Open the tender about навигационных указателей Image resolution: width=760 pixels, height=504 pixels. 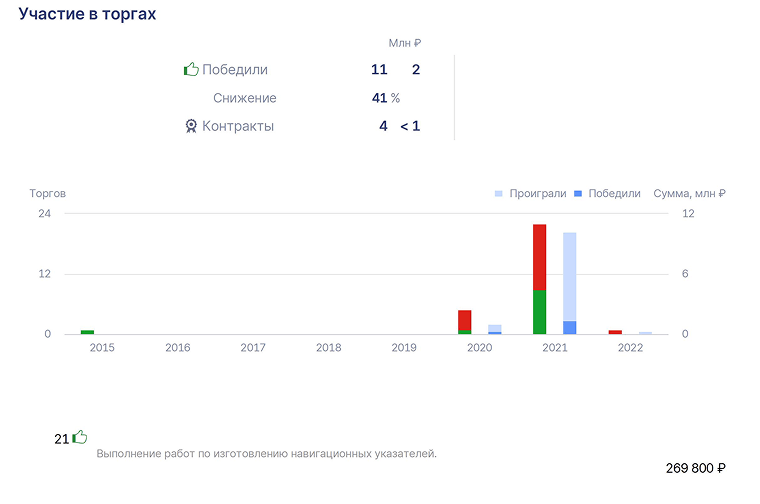coord(267,454)
